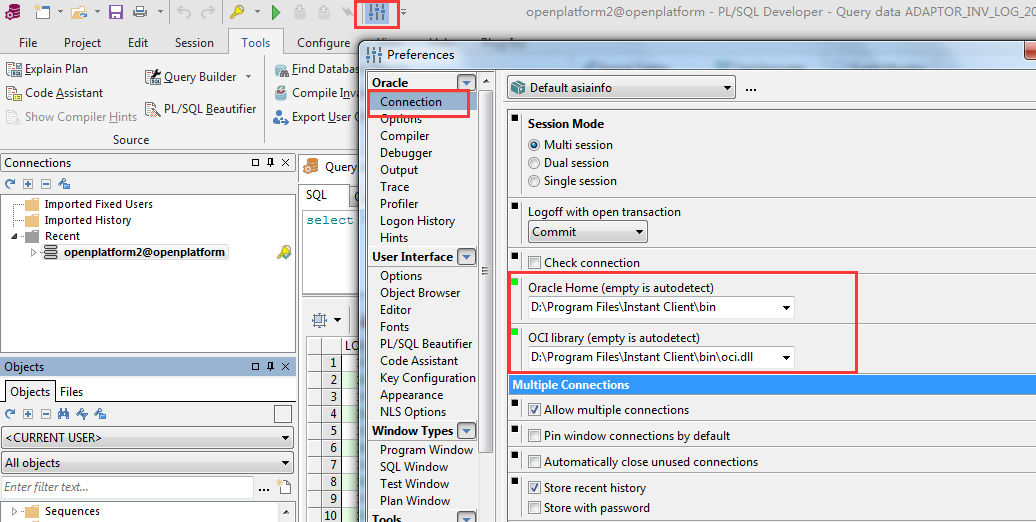Select Connection in the Preferences tree
This screenshot has height=522, width=1036.
(411, 102)
